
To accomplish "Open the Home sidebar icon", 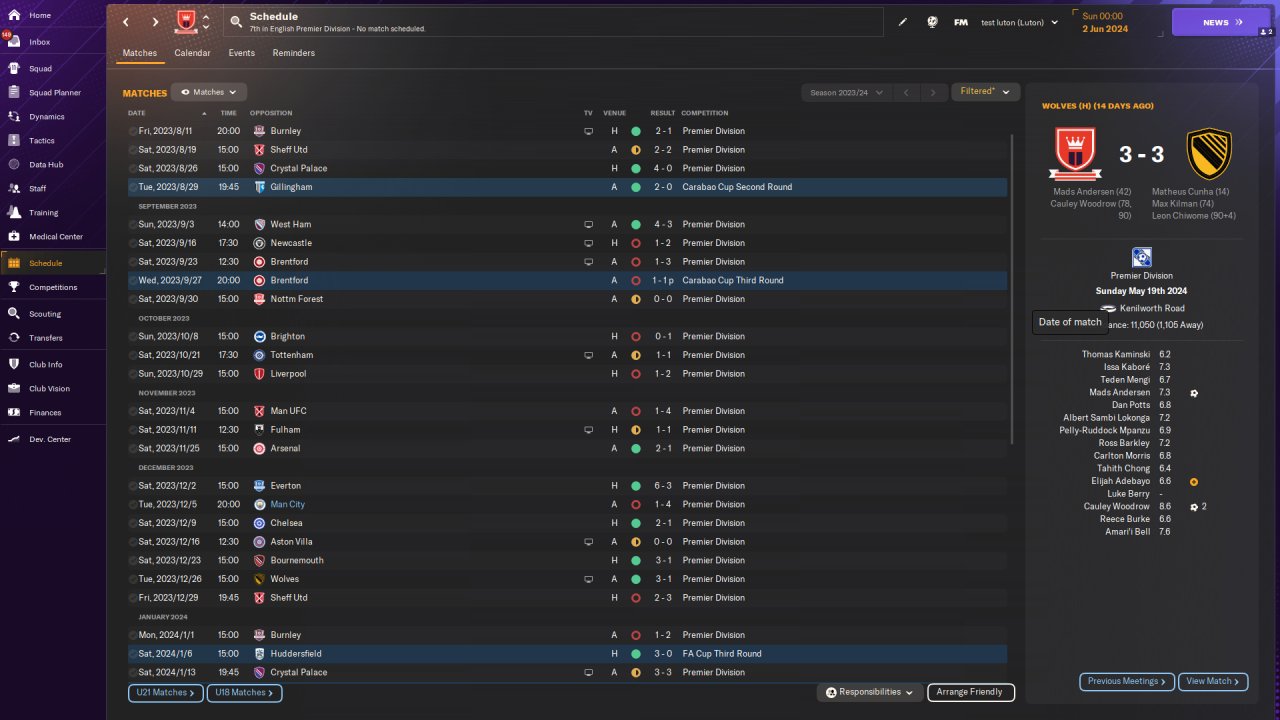I will coord(13,16).
